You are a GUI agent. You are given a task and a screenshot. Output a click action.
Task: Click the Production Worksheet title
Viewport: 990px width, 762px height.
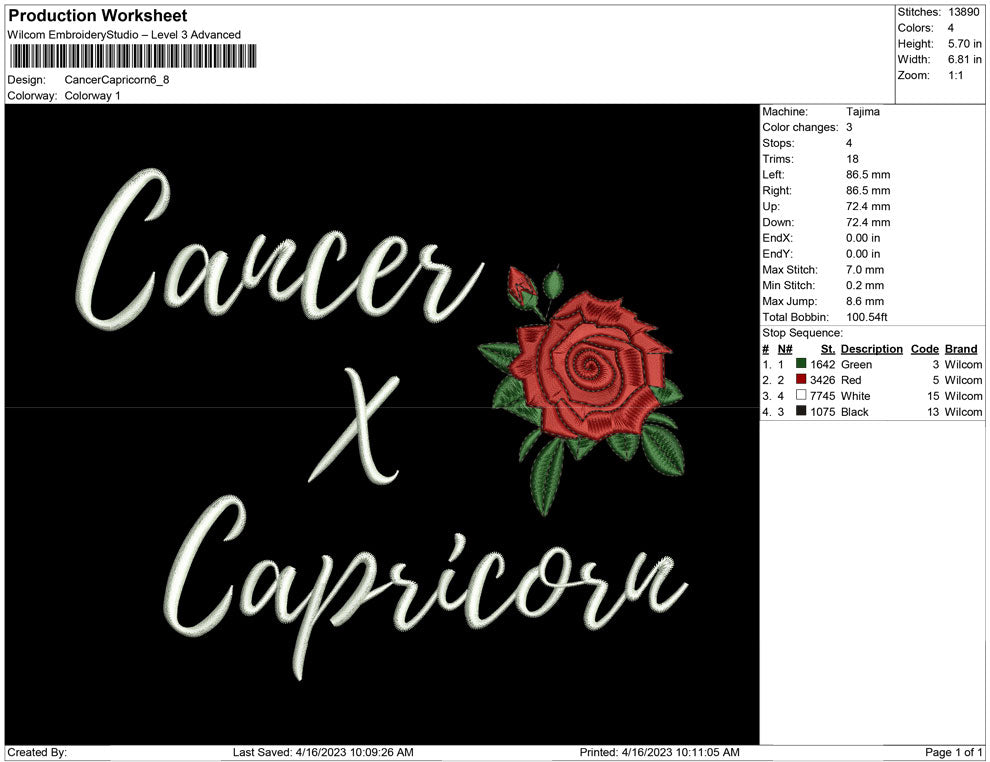[x=97, y=16]
